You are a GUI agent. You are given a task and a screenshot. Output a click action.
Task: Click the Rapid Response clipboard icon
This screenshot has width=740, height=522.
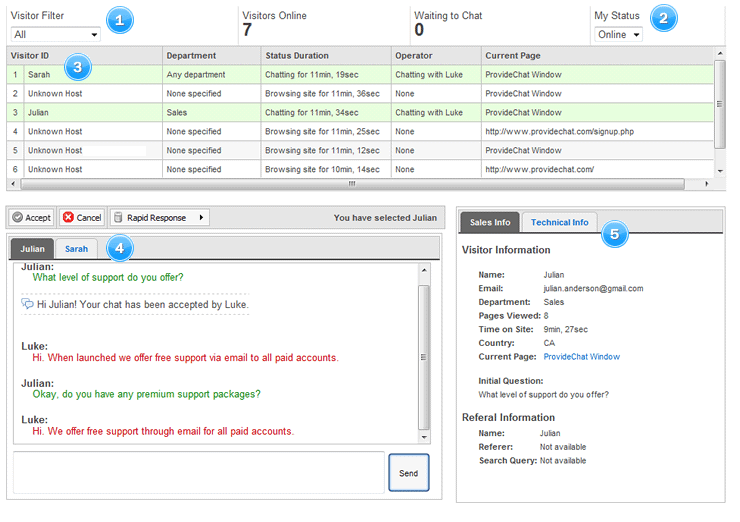[x=117, y=217]
